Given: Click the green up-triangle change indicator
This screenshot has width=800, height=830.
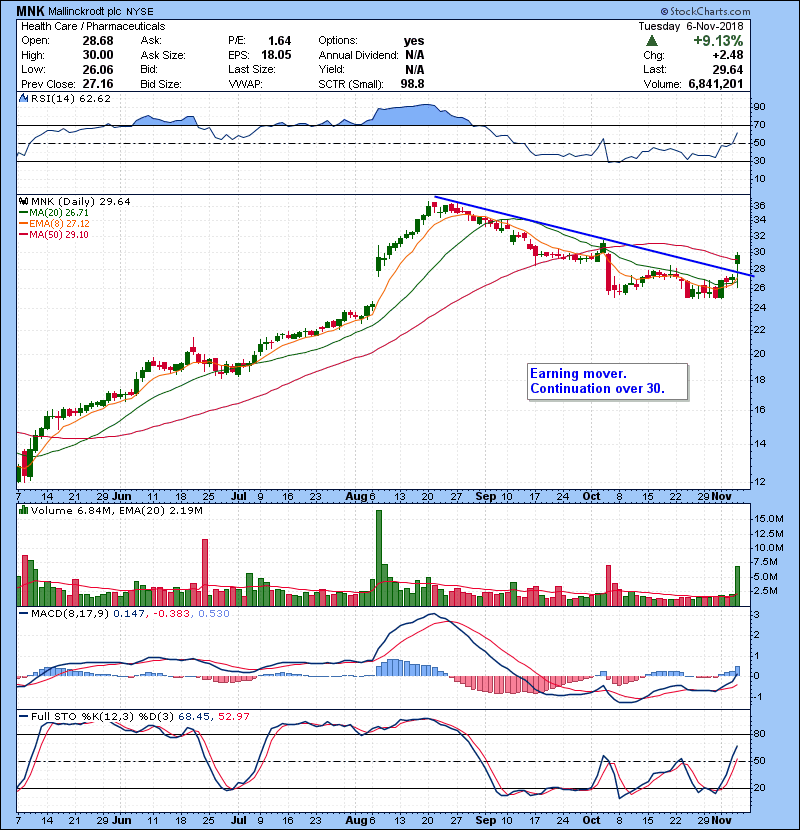Looking at the screenshot, I should click(x=652, y=40).
